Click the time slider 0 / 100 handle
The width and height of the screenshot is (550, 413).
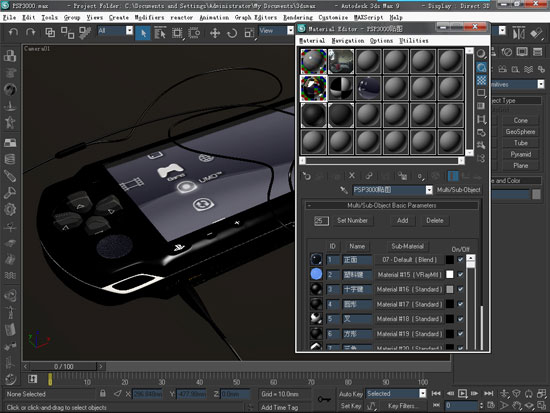[63, 367]
